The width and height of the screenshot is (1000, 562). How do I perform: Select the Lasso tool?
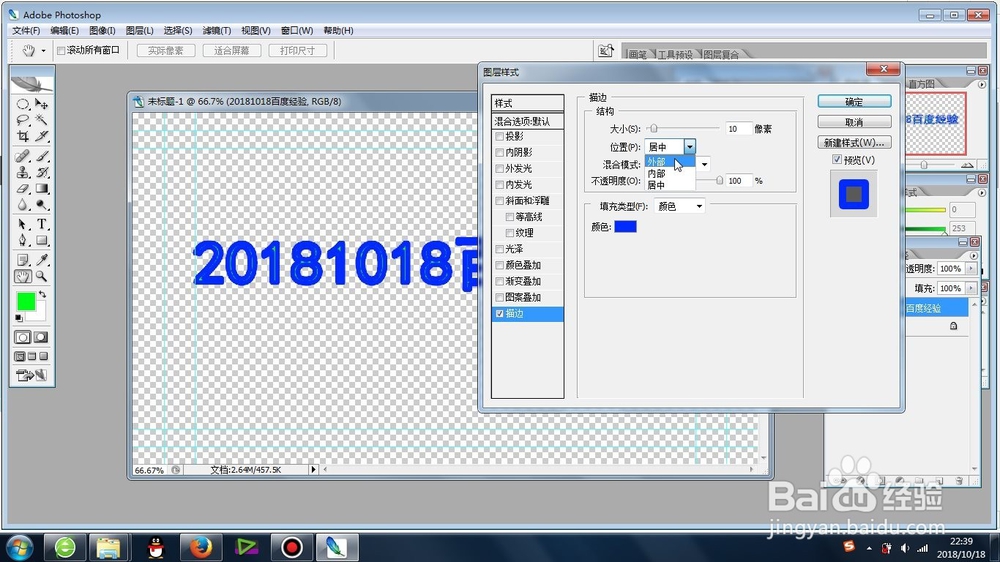(22, 120)
